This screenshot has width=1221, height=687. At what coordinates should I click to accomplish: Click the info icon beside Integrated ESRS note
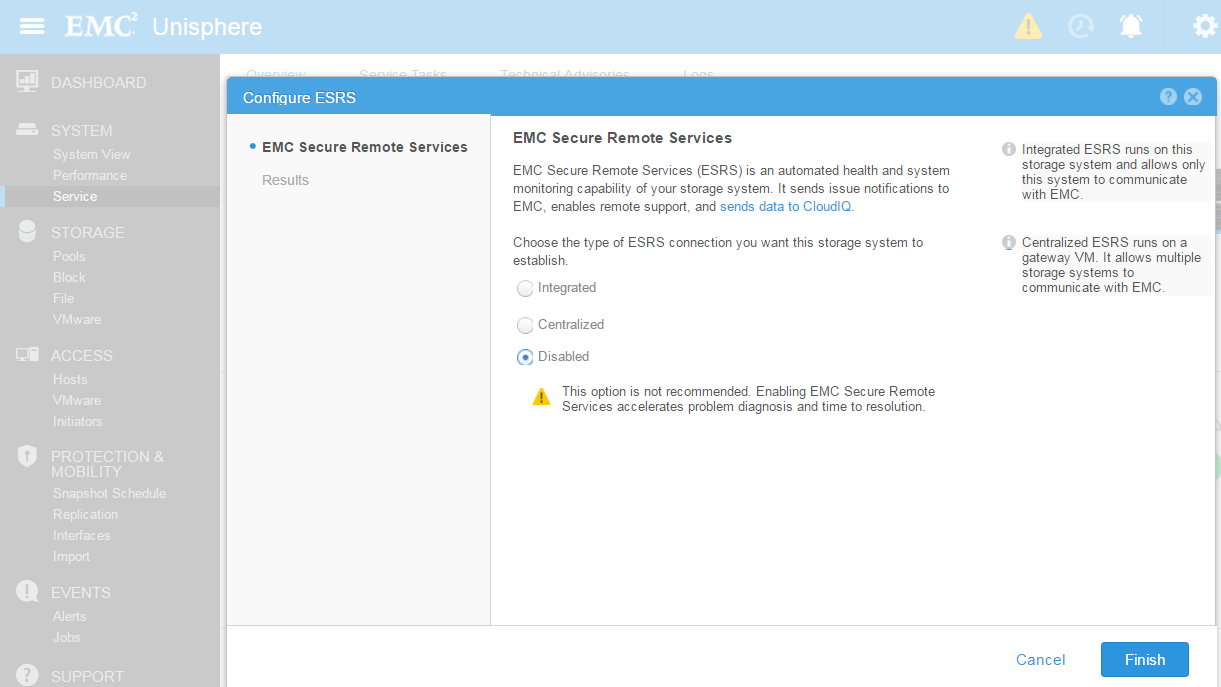[x=1009, y=150]
